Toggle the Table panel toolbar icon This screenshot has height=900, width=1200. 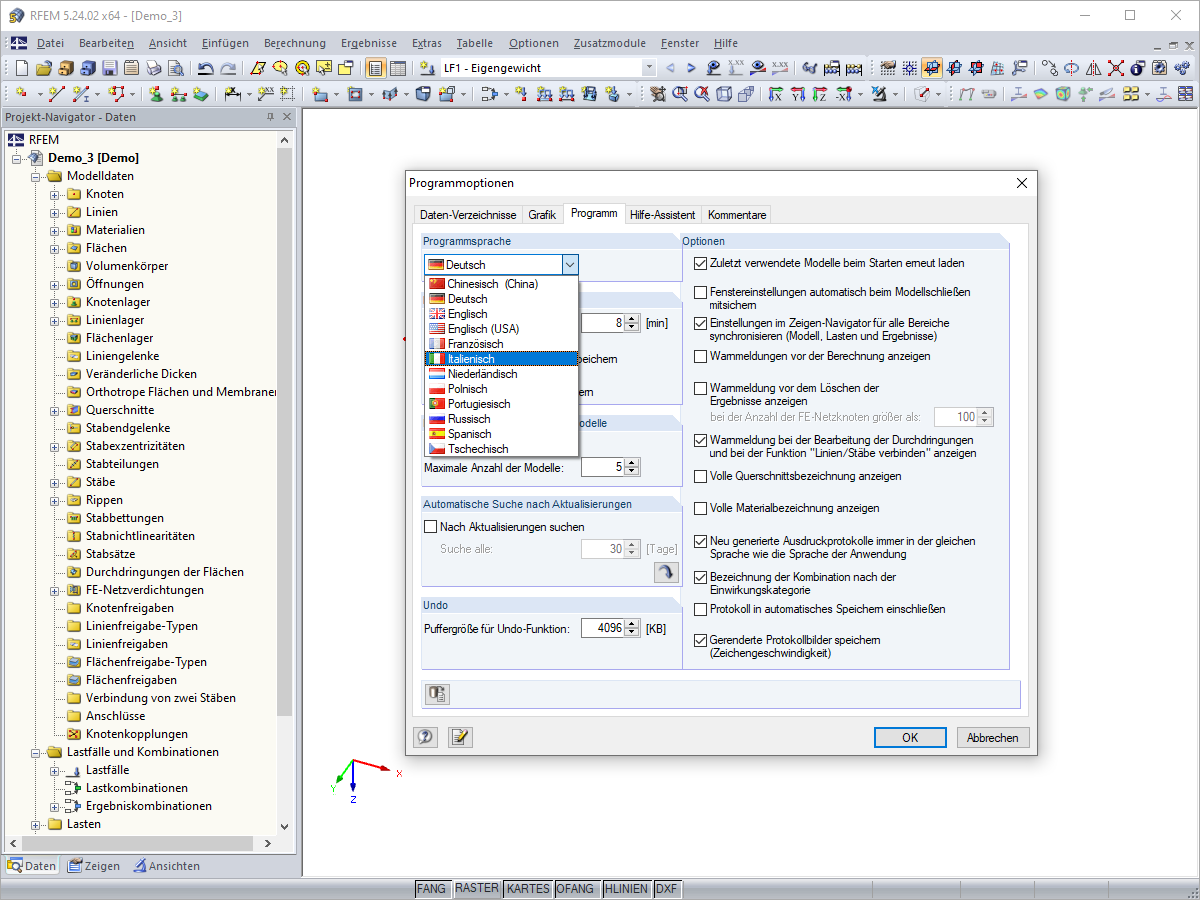[398, 68]
